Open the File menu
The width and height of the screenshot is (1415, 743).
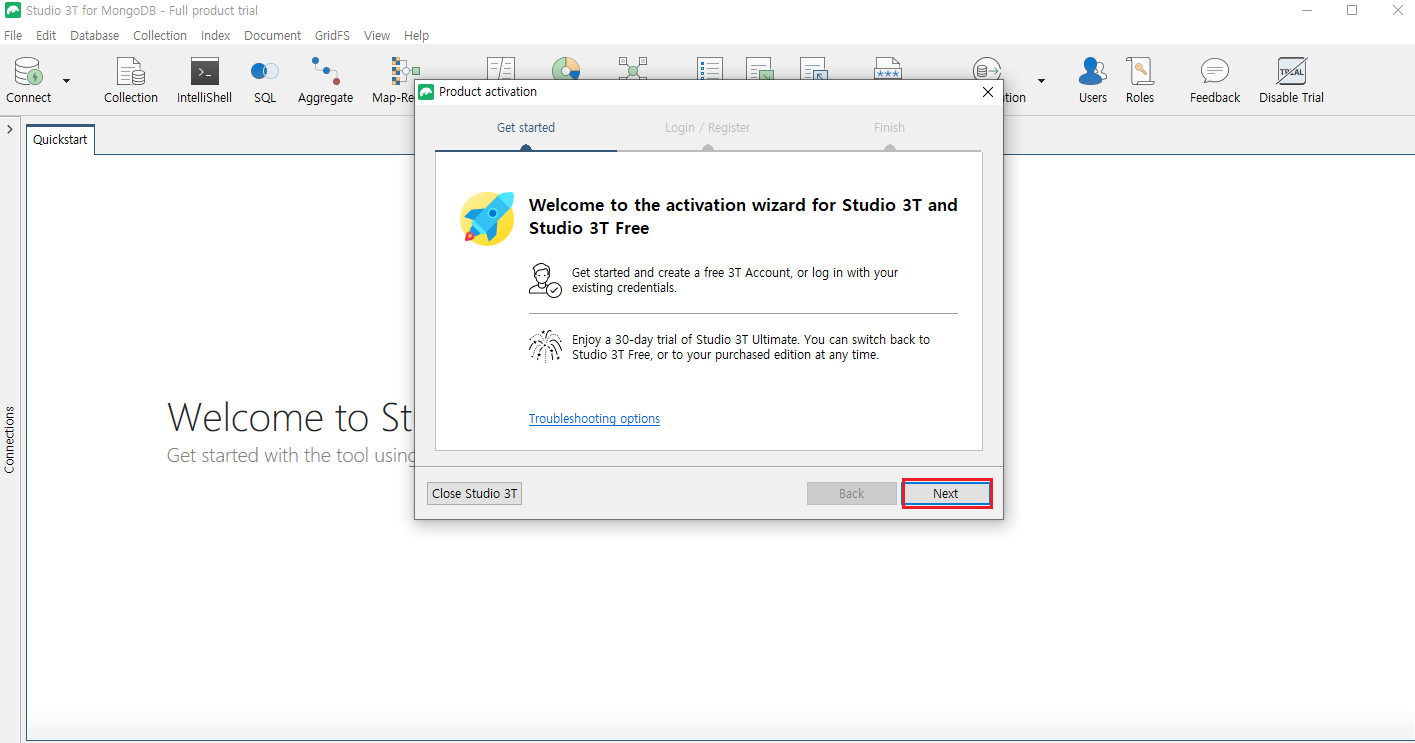[13, 35]
